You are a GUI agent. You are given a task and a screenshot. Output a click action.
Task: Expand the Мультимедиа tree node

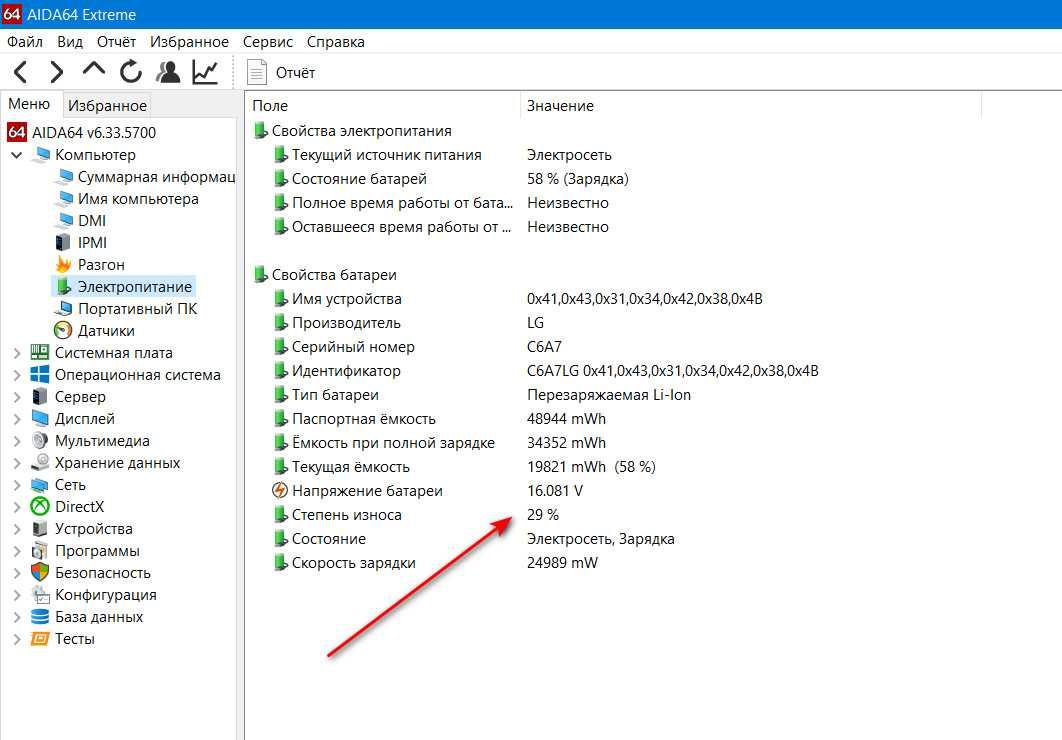point(17,441)
